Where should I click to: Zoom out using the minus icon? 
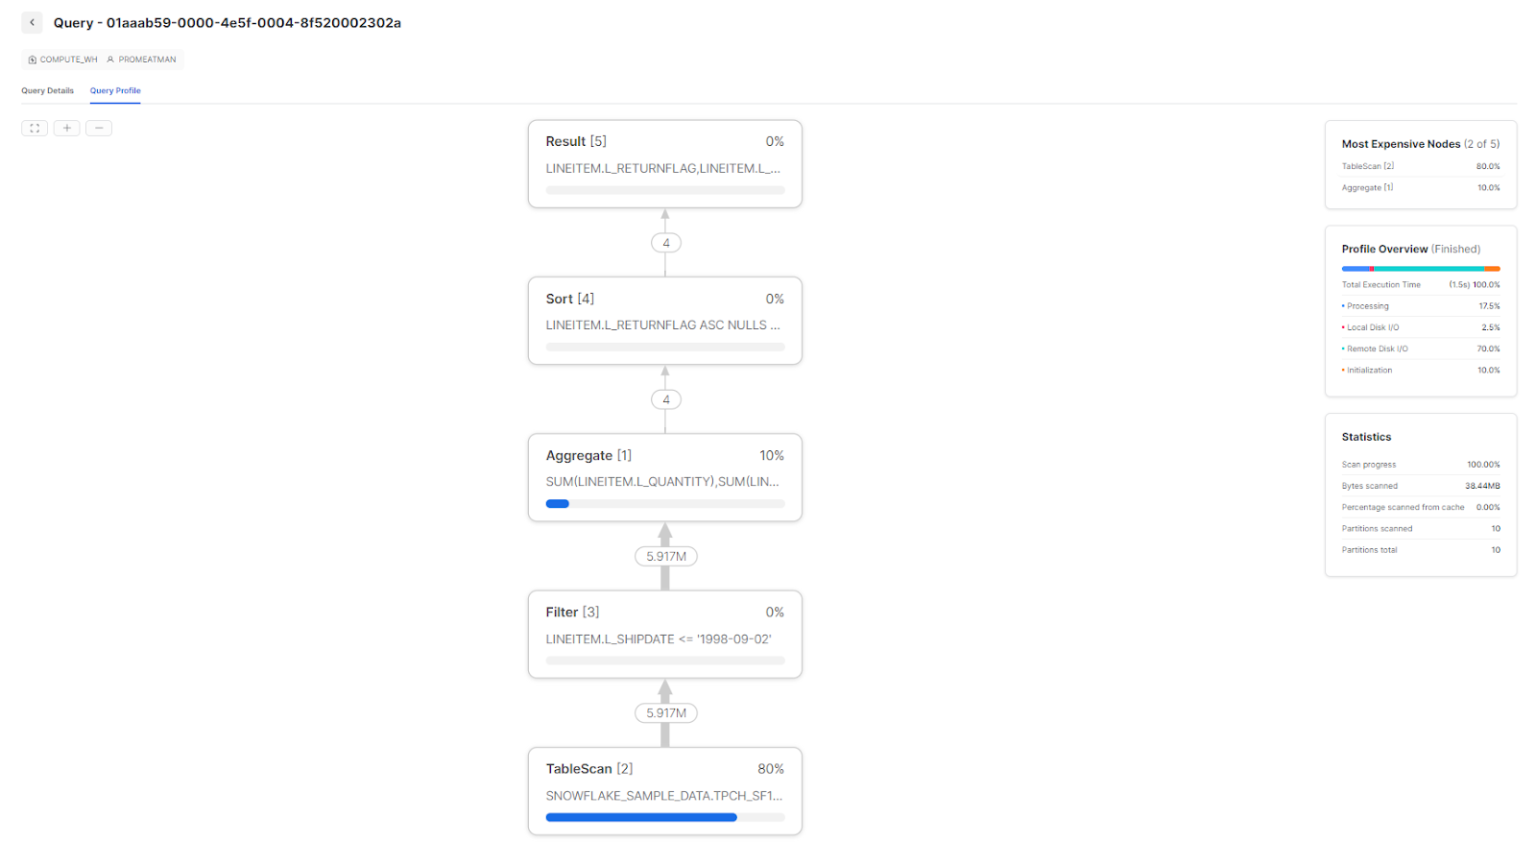pos(98,128)
